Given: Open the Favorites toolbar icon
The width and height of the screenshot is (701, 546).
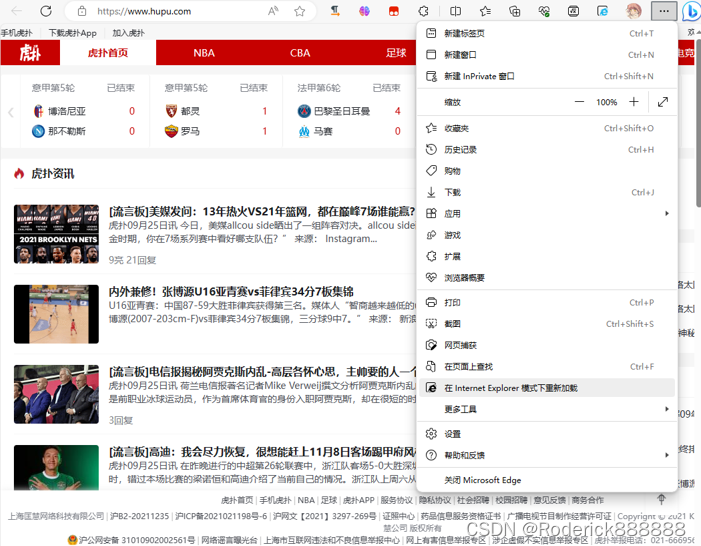Looking at the screenshot, I should click(x=485, y=11).
